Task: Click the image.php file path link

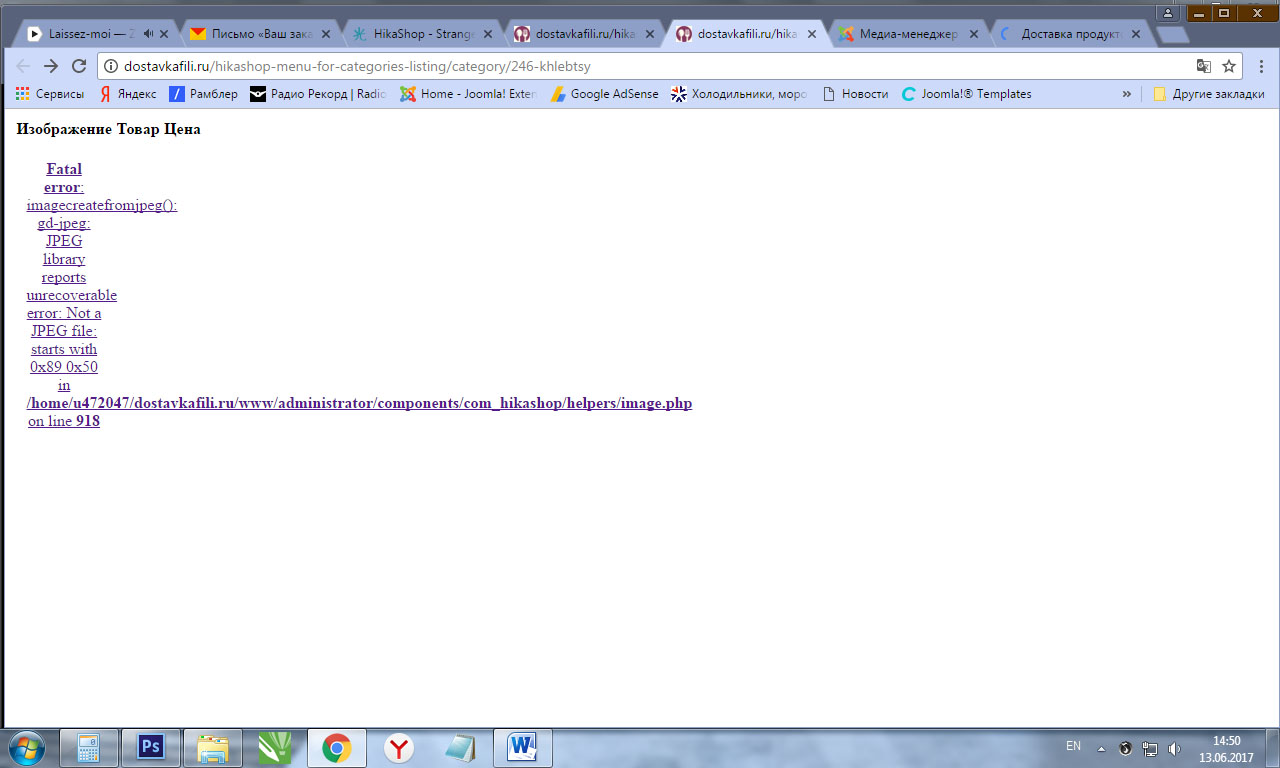Action: tap(359, 403)
